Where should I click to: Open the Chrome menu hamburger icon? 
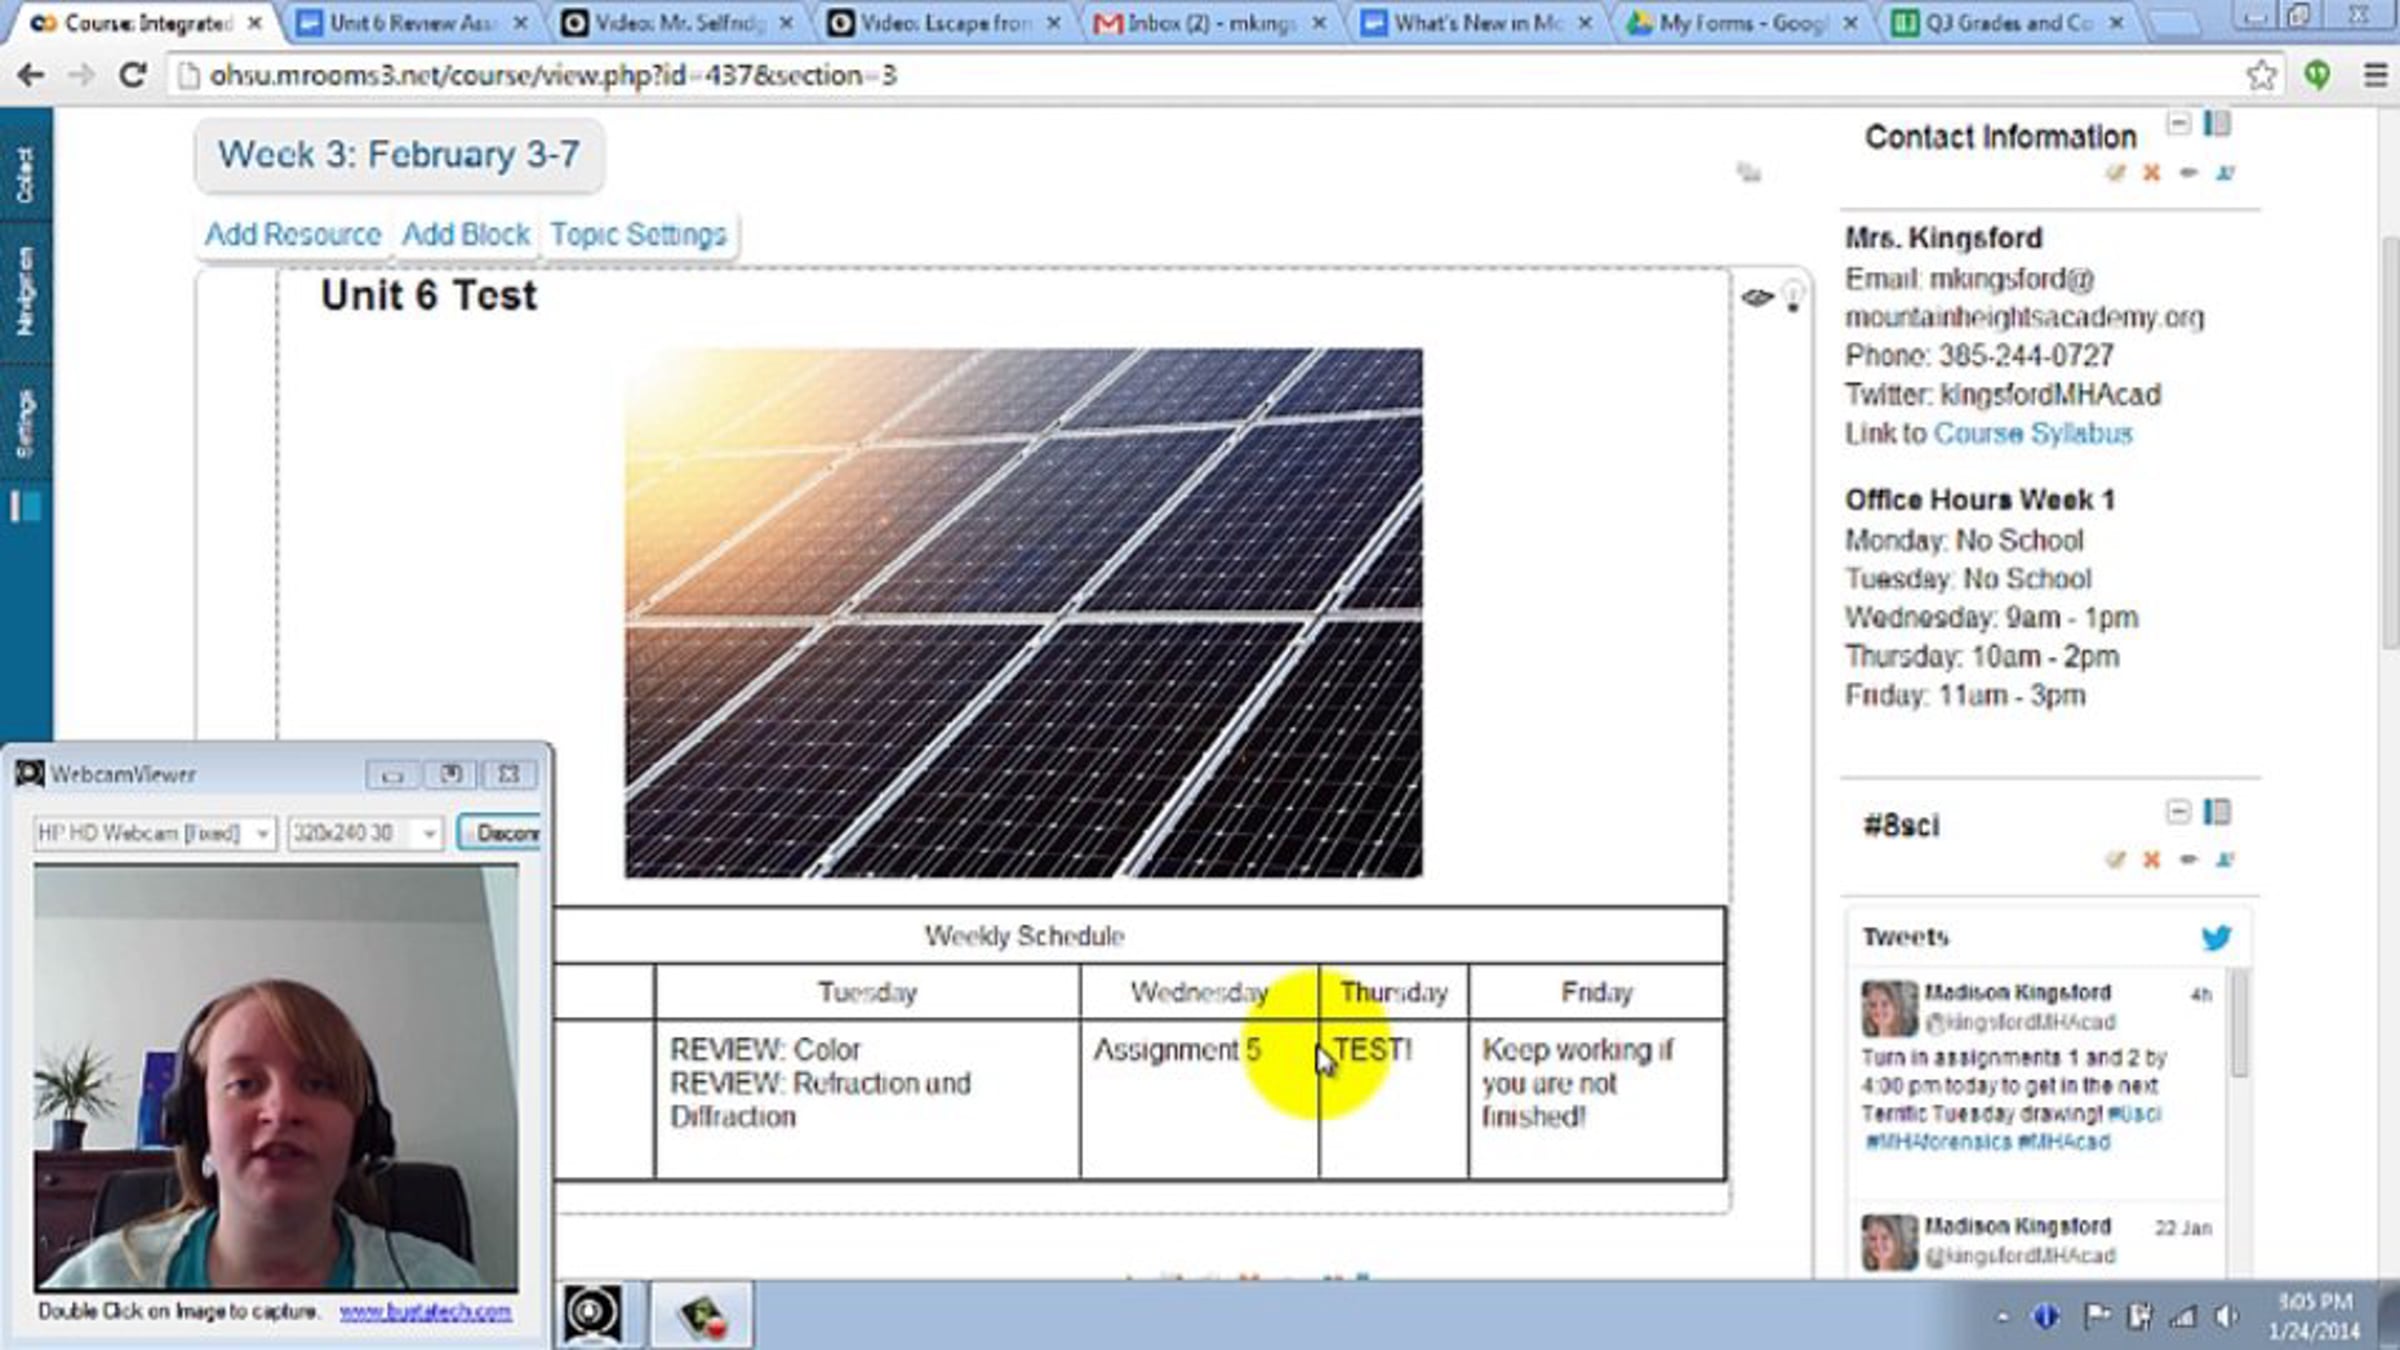pos(2375,75)
